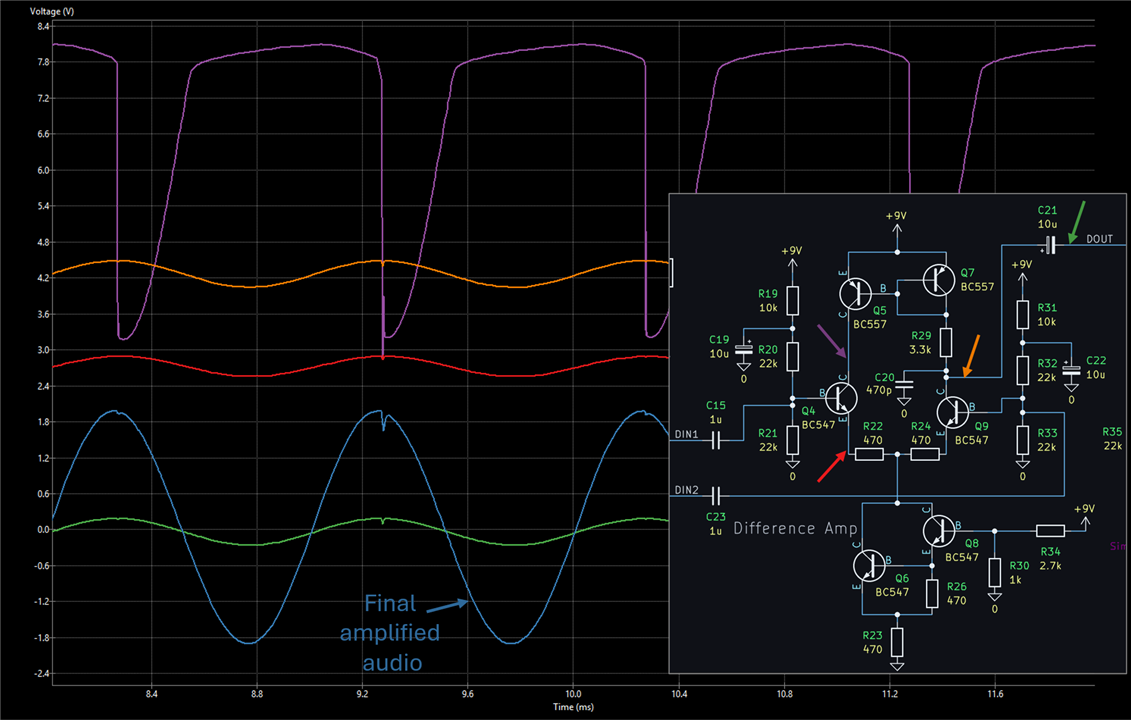Click the Q6 BC547 transistor symbol
Image resolution: width=1131 pixels, height=720 pixels.
869,566
